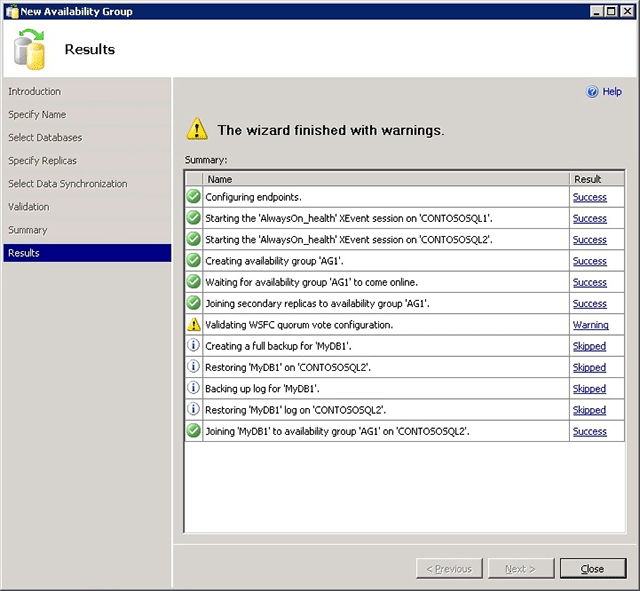
Task: Click the large yellow warning triangle icon
Action: [197, 129]
